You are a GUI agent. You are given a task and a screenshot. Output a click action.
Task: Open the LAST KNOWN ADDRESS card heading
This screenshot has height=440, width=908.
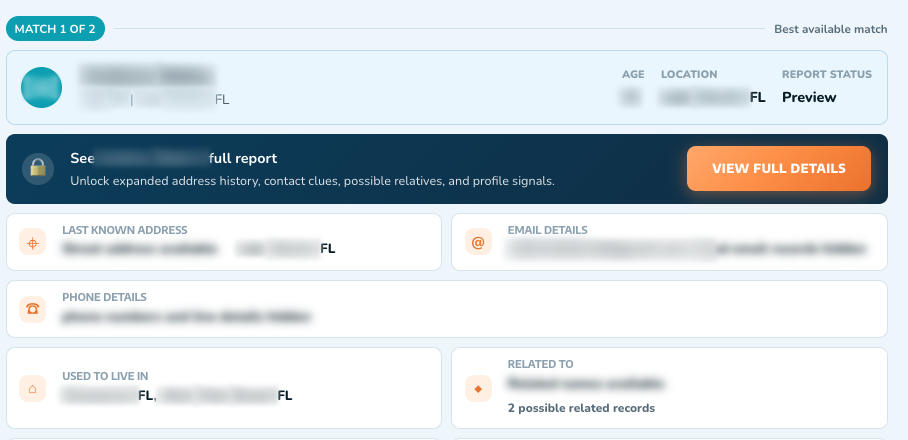[x=125, y=230]
